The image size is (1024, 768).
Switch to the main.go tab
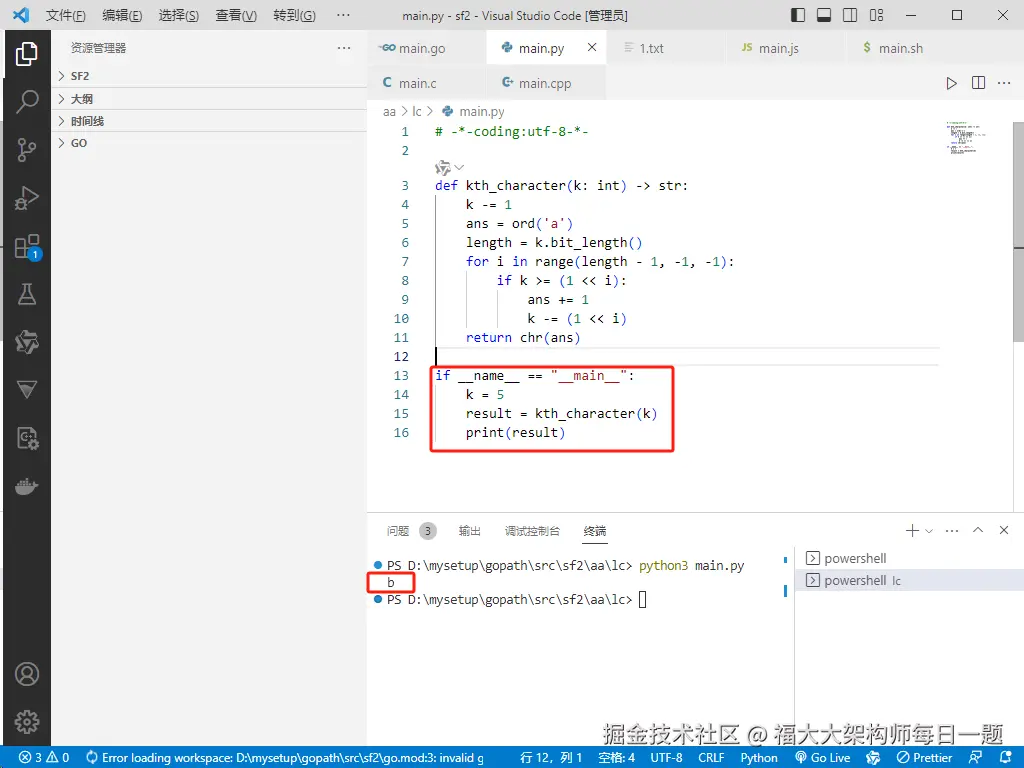tap(427, 48)
